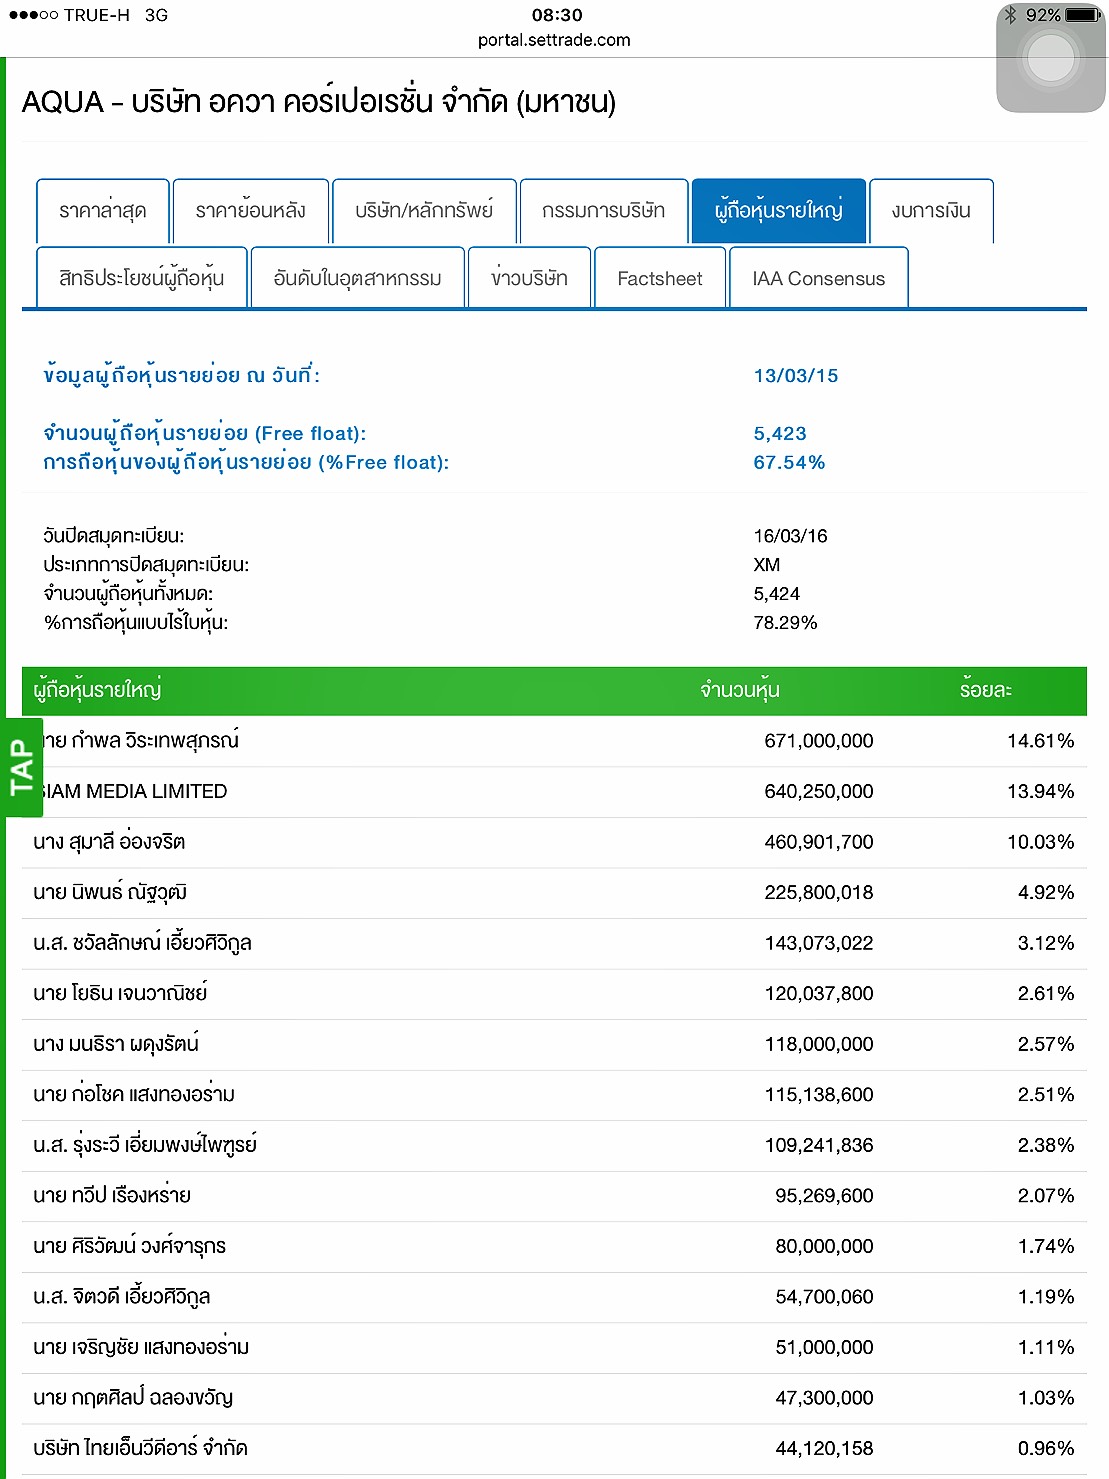This screenshot has height=1479, width=1109.
Task: Tap the portal.settrade.com address bar
Action: pos(554,40)
